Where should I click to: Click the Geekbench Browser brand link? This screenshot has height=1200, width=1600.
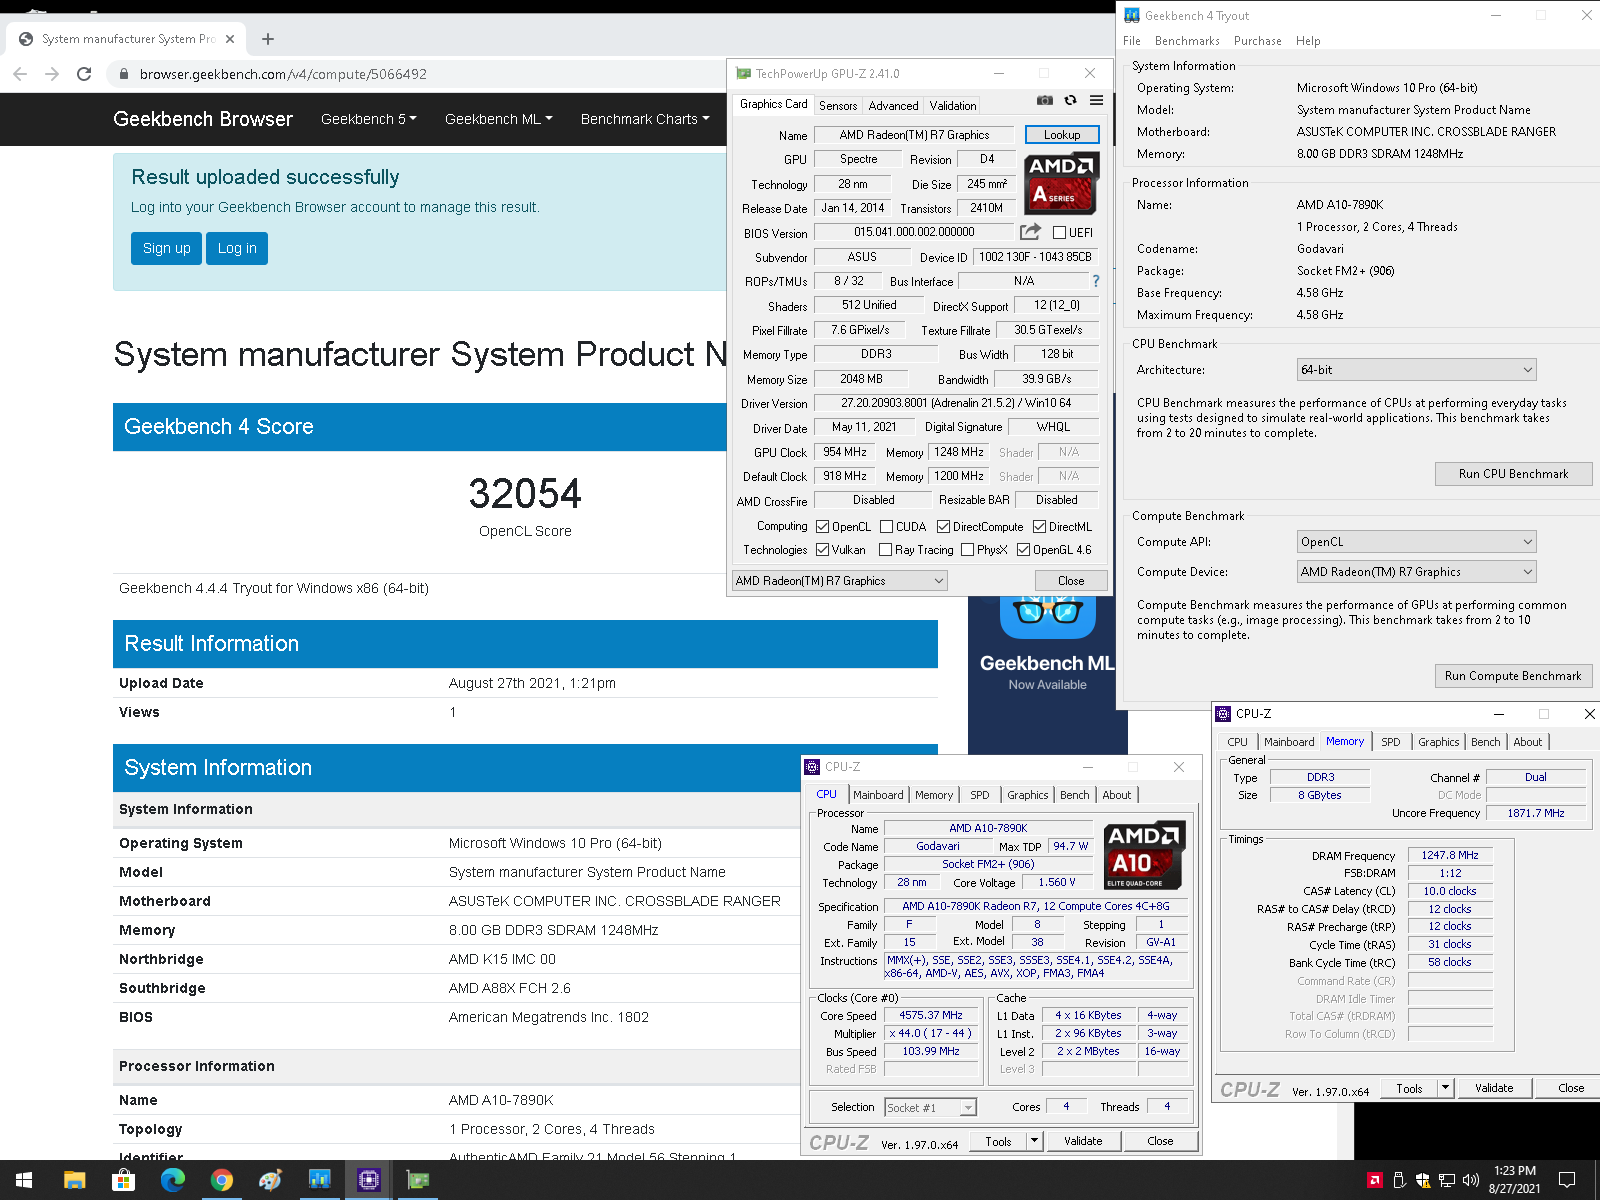(203, 119)
